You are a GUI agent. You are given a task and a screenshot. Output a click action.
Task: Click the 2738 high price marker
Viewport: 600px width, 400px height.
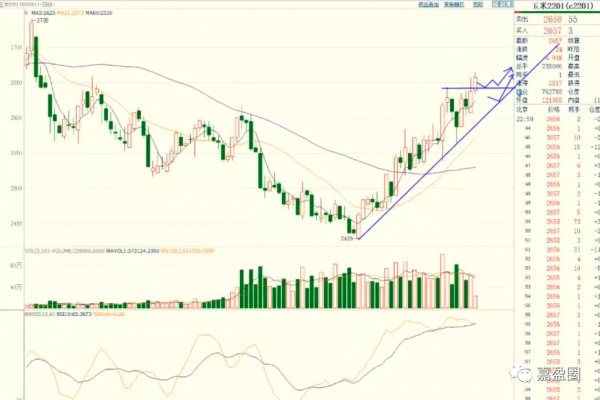coord(44,20)
